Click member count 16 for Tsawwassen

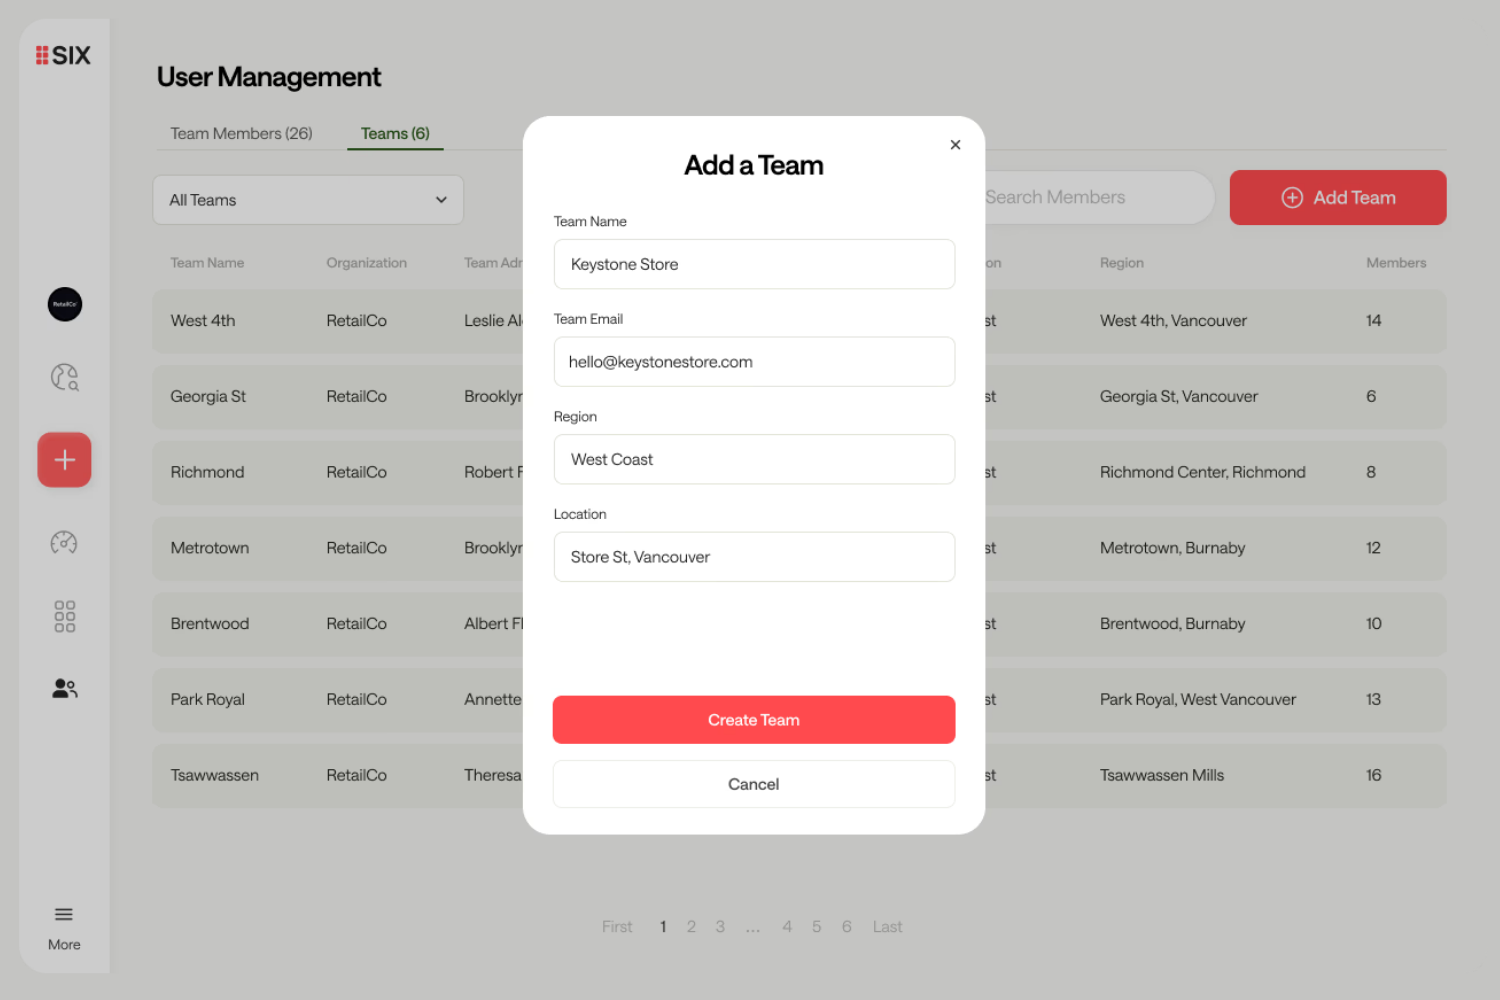1374,776
